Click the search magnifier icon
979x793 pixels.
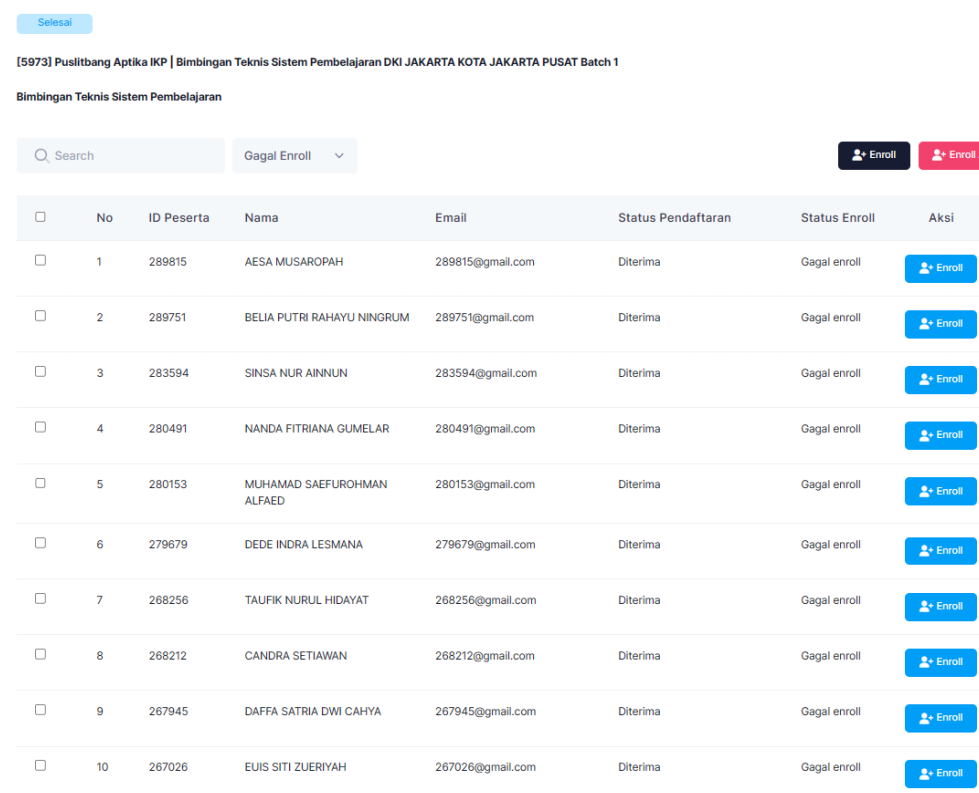(41, 156)
